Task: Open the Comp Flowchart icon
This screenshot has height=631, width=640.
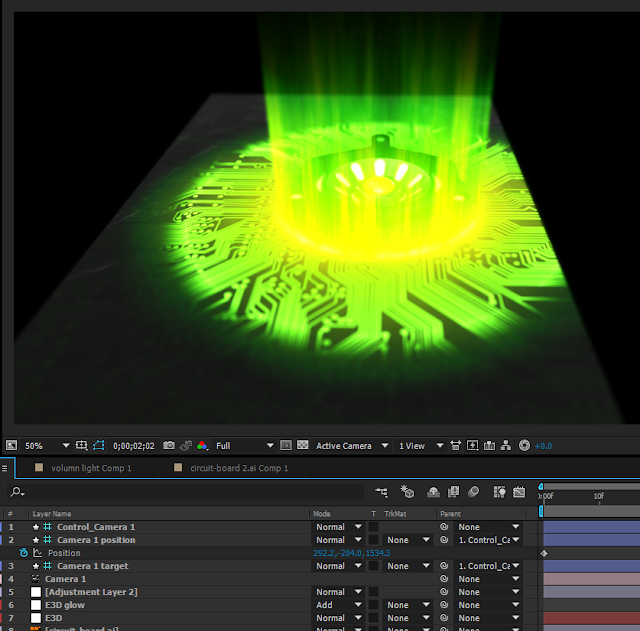Action: click(506, 445)
